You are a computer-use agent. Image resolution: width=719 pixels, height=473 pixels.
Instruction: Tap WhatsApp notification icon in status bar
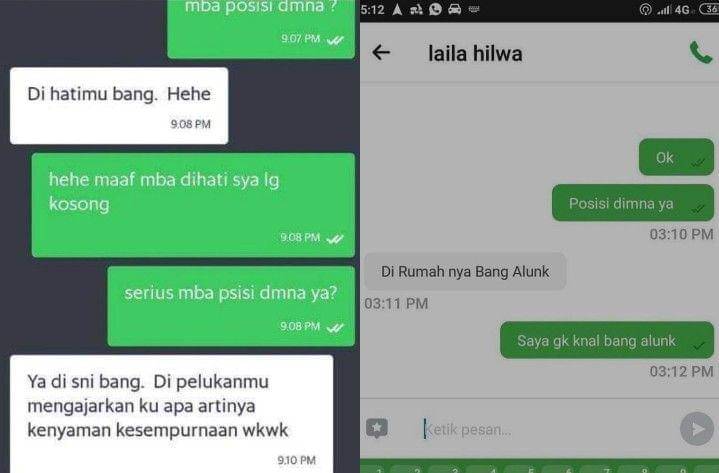435,9
